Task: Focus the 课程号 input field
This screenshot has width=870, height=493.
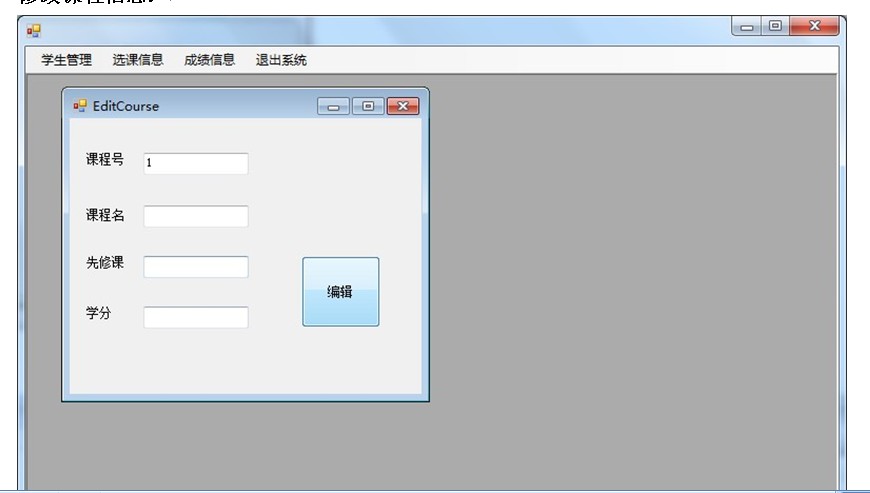Action: (196, 164)
